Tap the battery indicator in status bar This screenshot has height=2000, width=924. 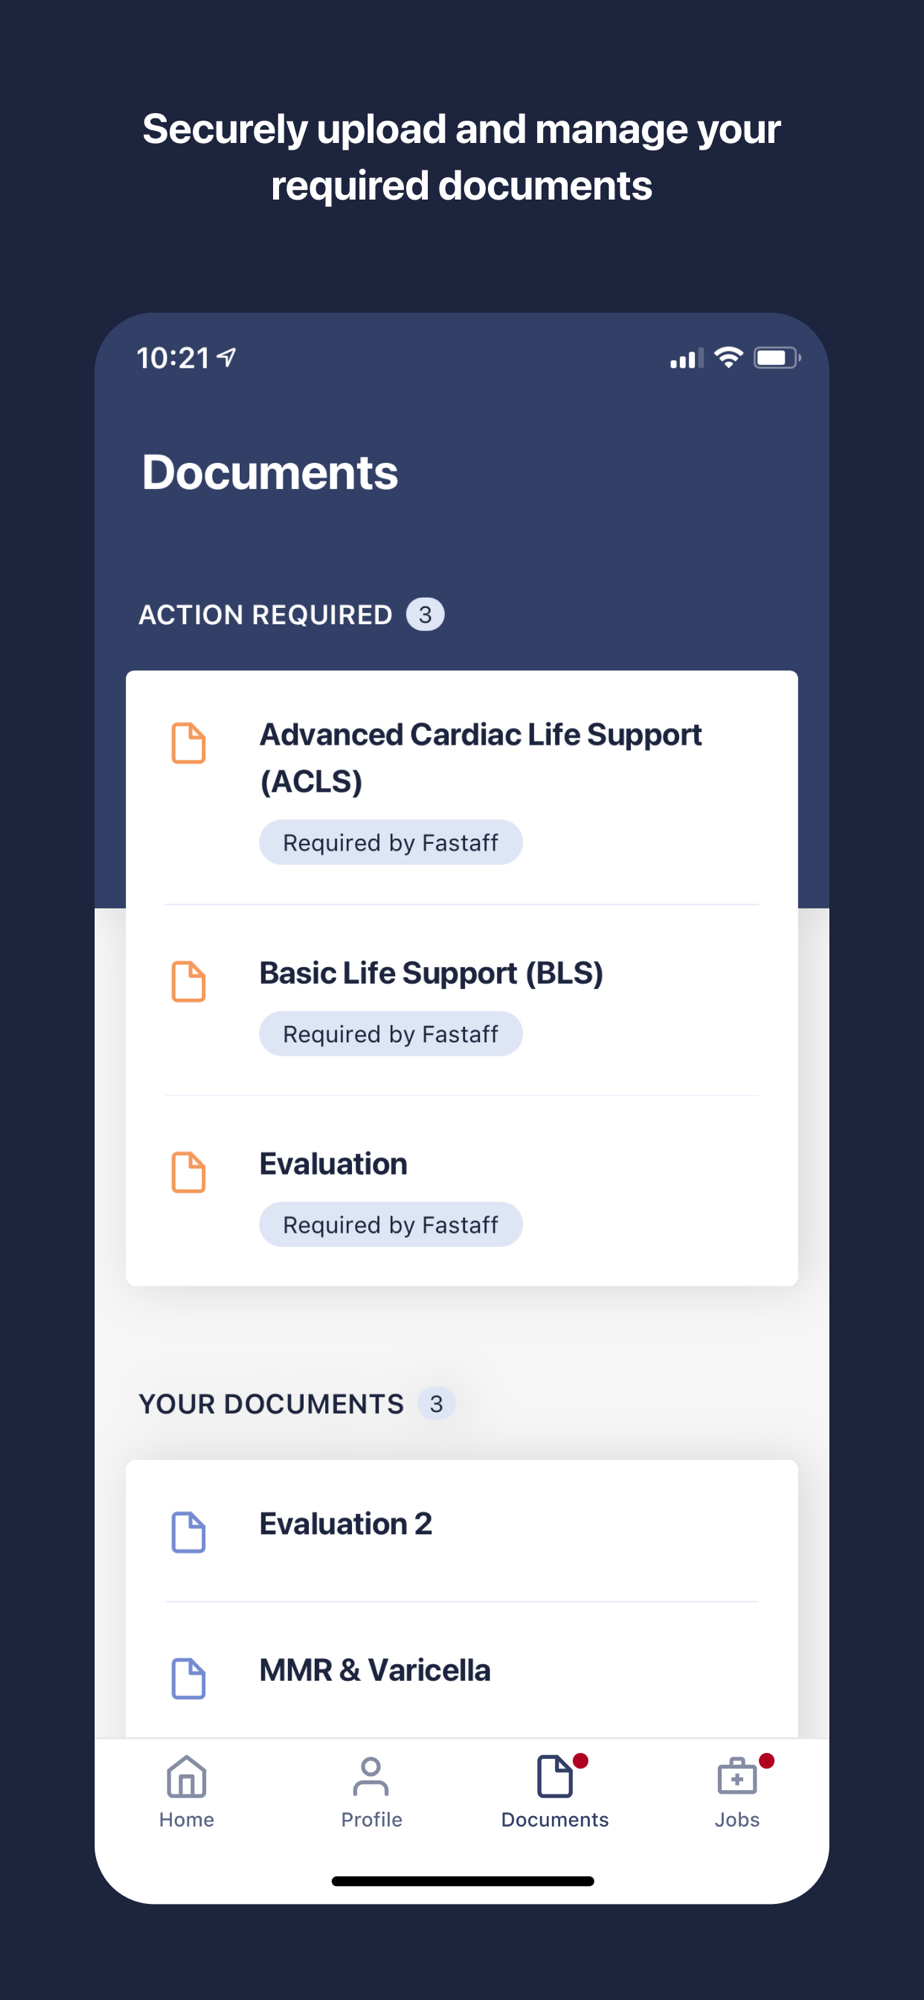(x=776, y=358)
